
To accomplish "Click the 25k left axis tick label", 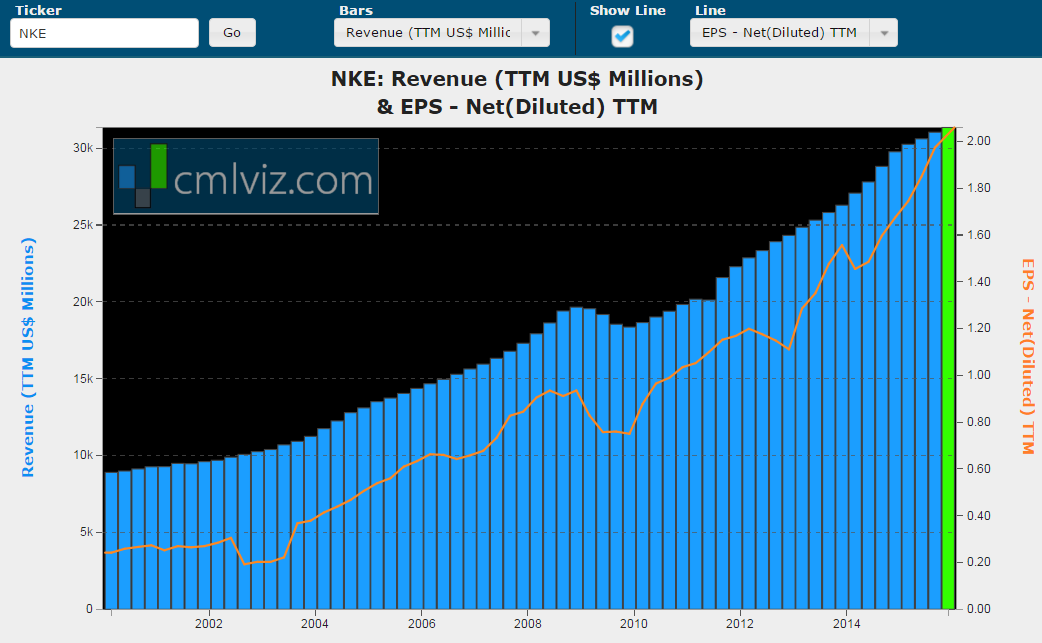I will [83, 225].
